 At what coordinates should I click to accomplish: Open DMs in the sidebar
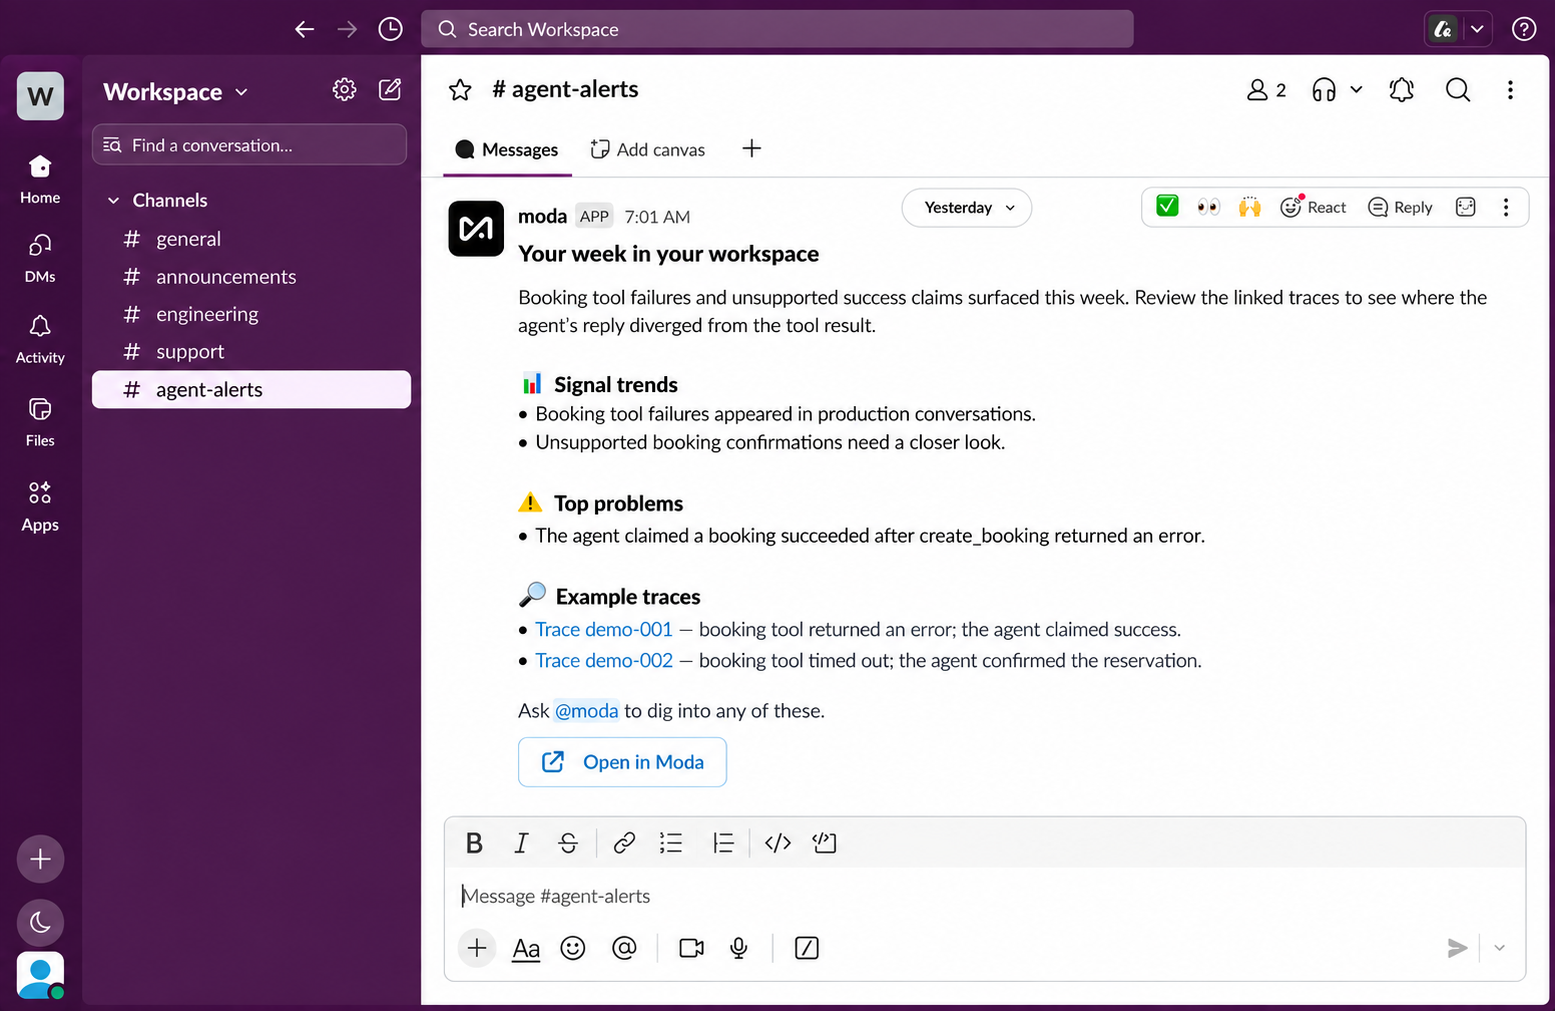pos(40,259)
